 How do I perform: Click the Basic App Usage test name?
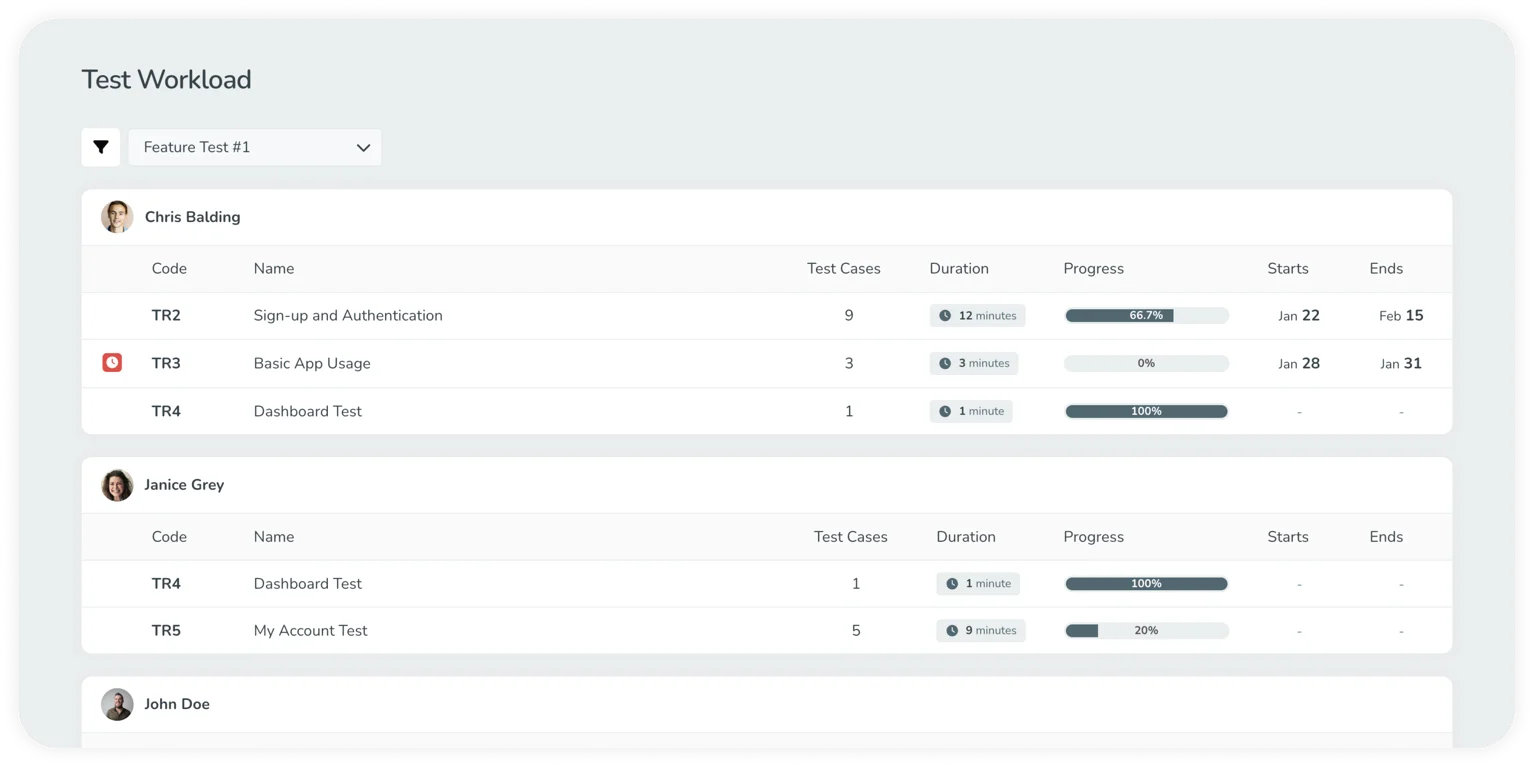(x=312, y=363)
